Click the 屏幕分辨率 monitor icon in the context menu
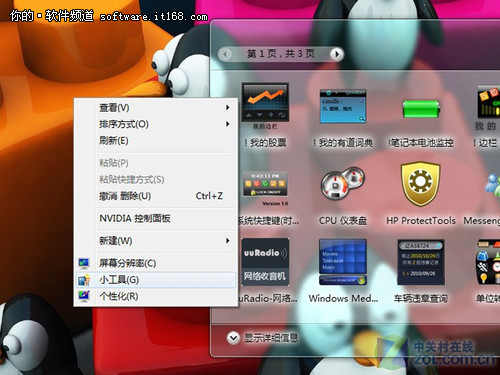The image size is (500, 375). point(83,263)
